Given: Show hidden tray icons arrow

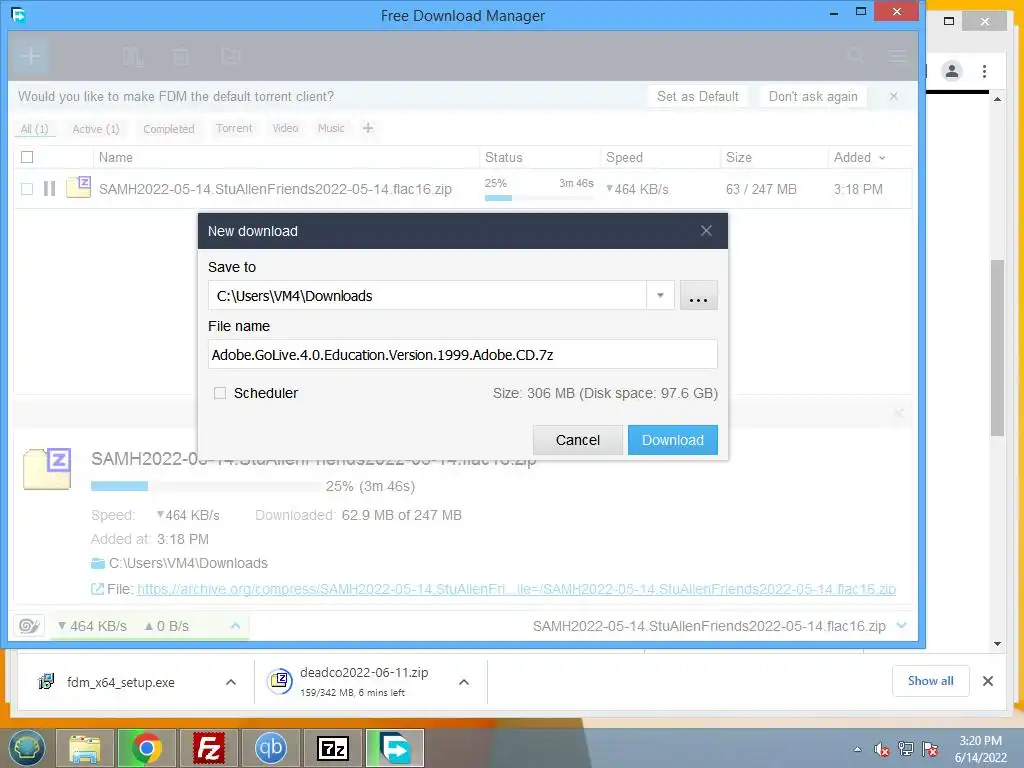Looking at the screenshot, I should coord(857,750).
